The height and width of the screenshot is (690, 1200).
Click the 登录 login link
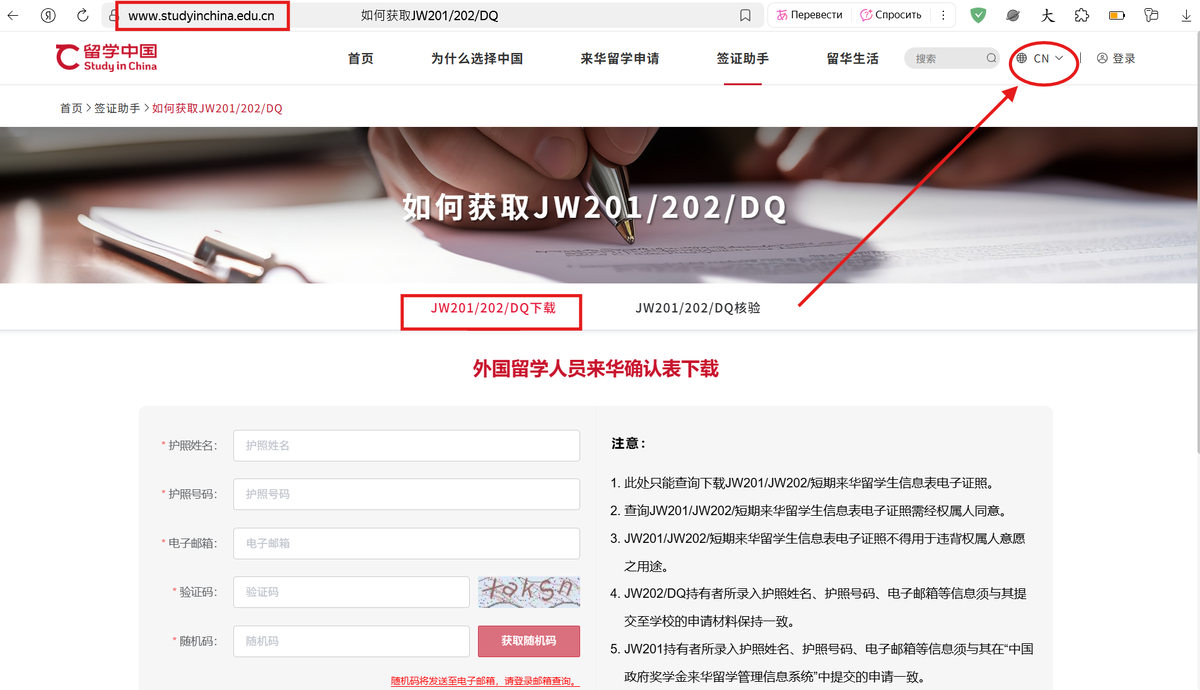pyautogui.click(x=1117, y=58)
